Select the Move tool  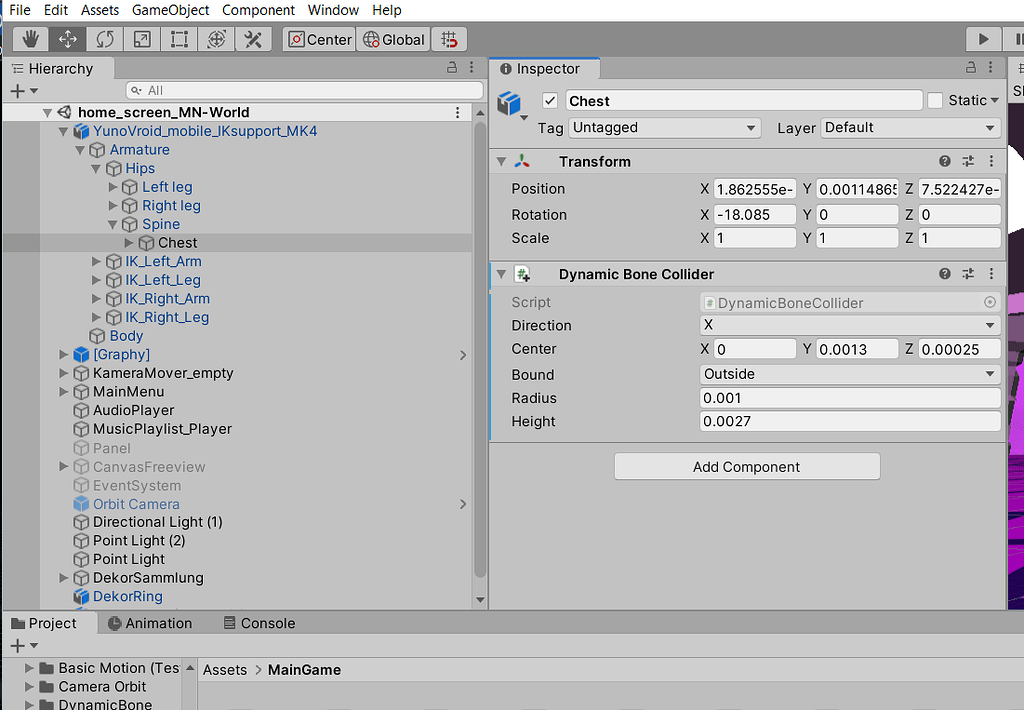click(67, 39)
